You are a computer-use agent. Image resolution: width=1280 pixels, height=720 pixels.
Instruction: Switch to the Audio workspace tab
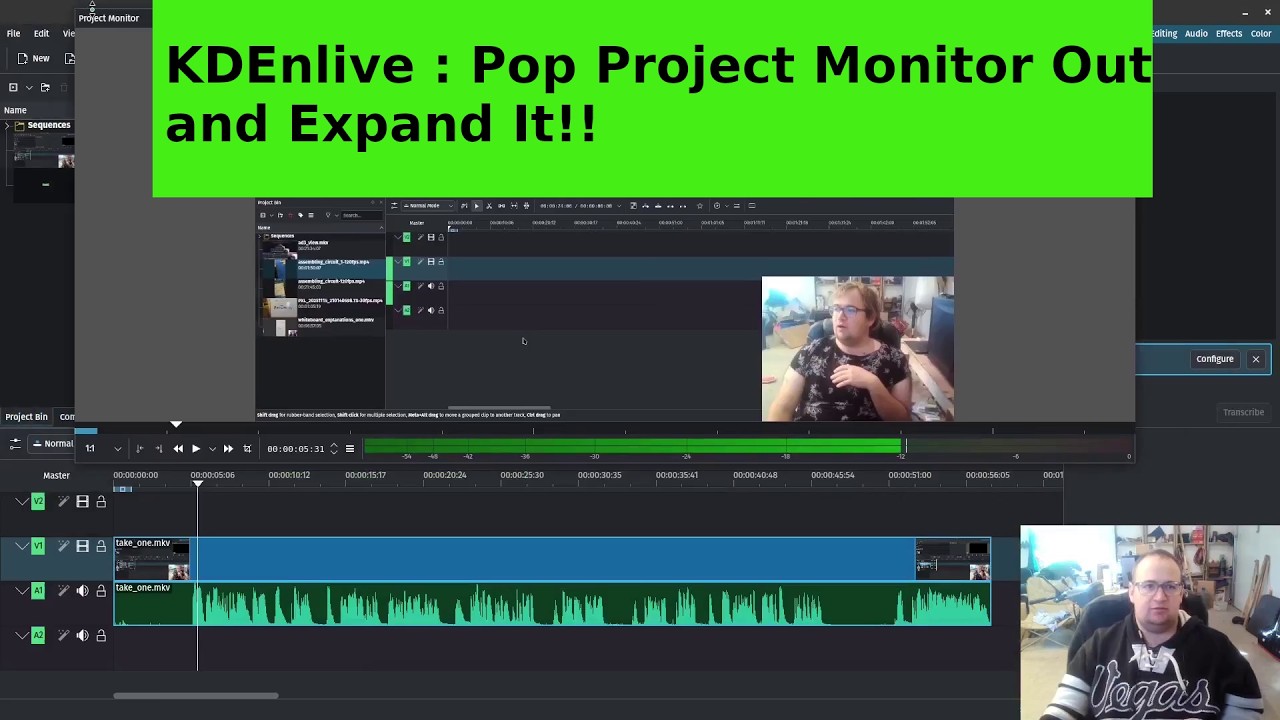pos(1196,34)
